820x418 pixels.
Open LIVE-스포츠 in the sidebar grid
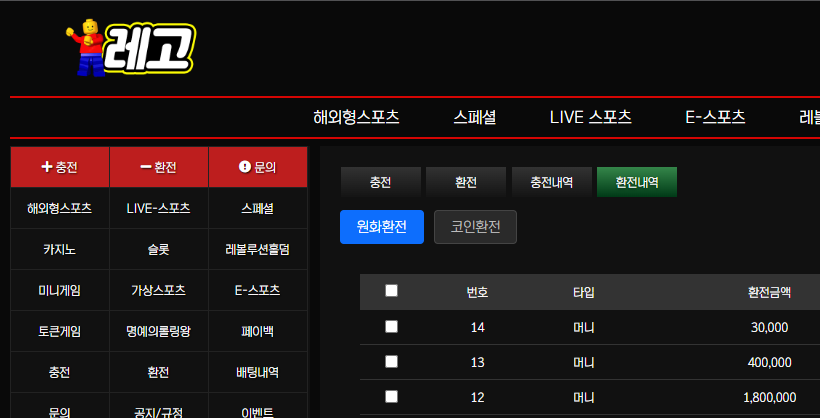[x=158, y=208]
